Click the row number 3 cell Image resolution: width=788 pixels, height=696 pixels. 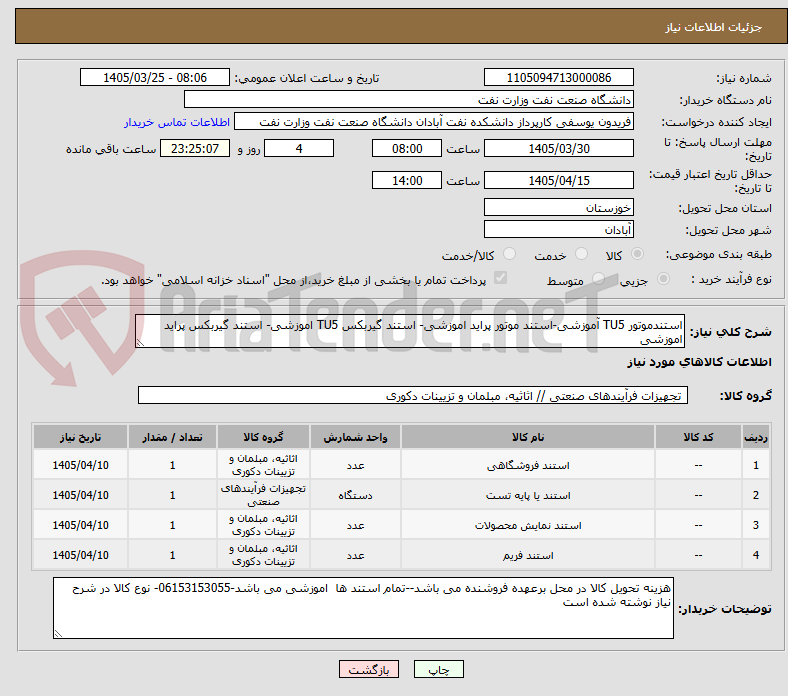(755, 525)
